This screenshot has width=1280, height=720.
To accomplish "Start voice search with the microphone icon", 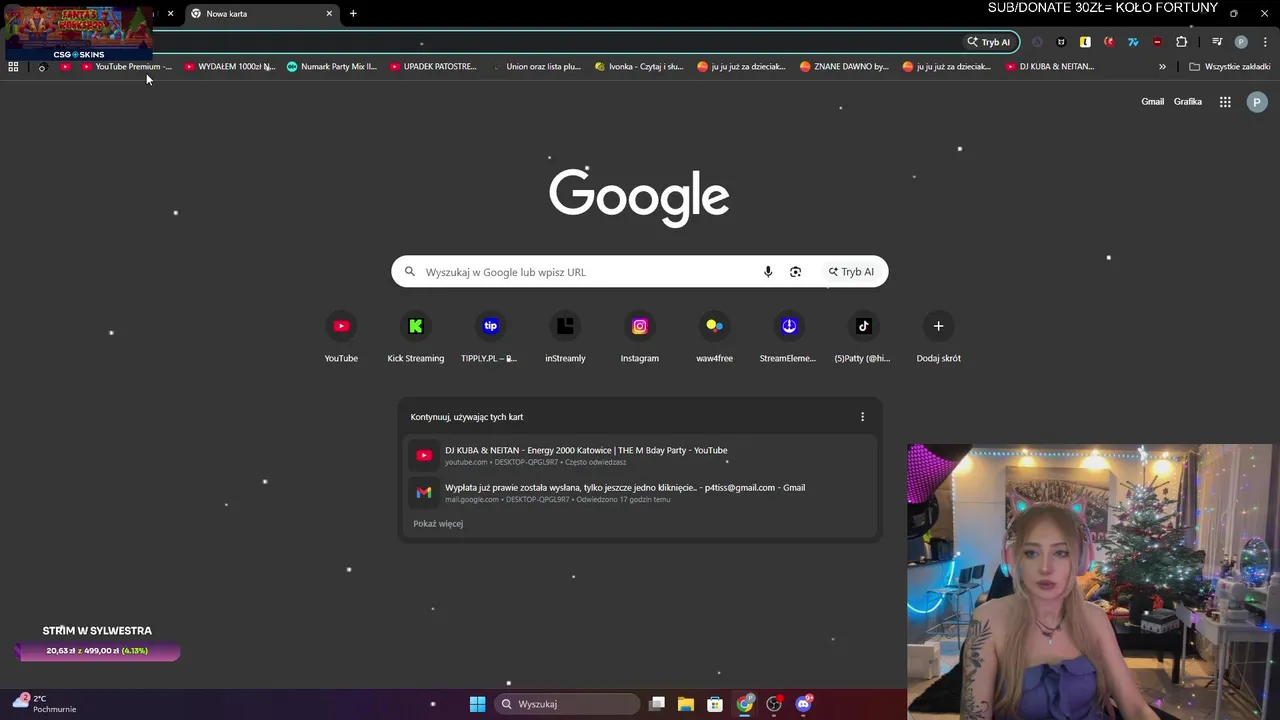I will tap(768, 272).
